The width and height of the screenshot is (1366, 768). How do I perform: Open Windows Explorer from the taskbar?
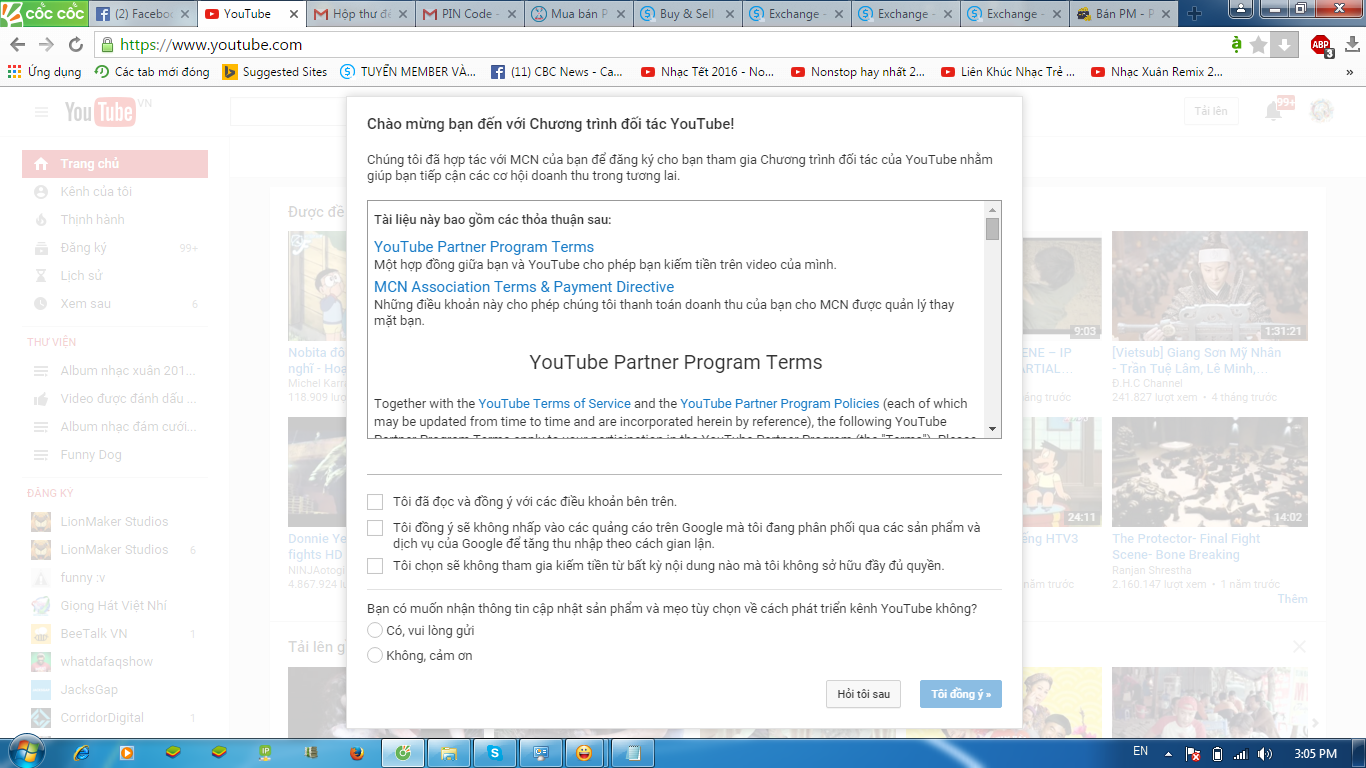[x=449, y=752]
